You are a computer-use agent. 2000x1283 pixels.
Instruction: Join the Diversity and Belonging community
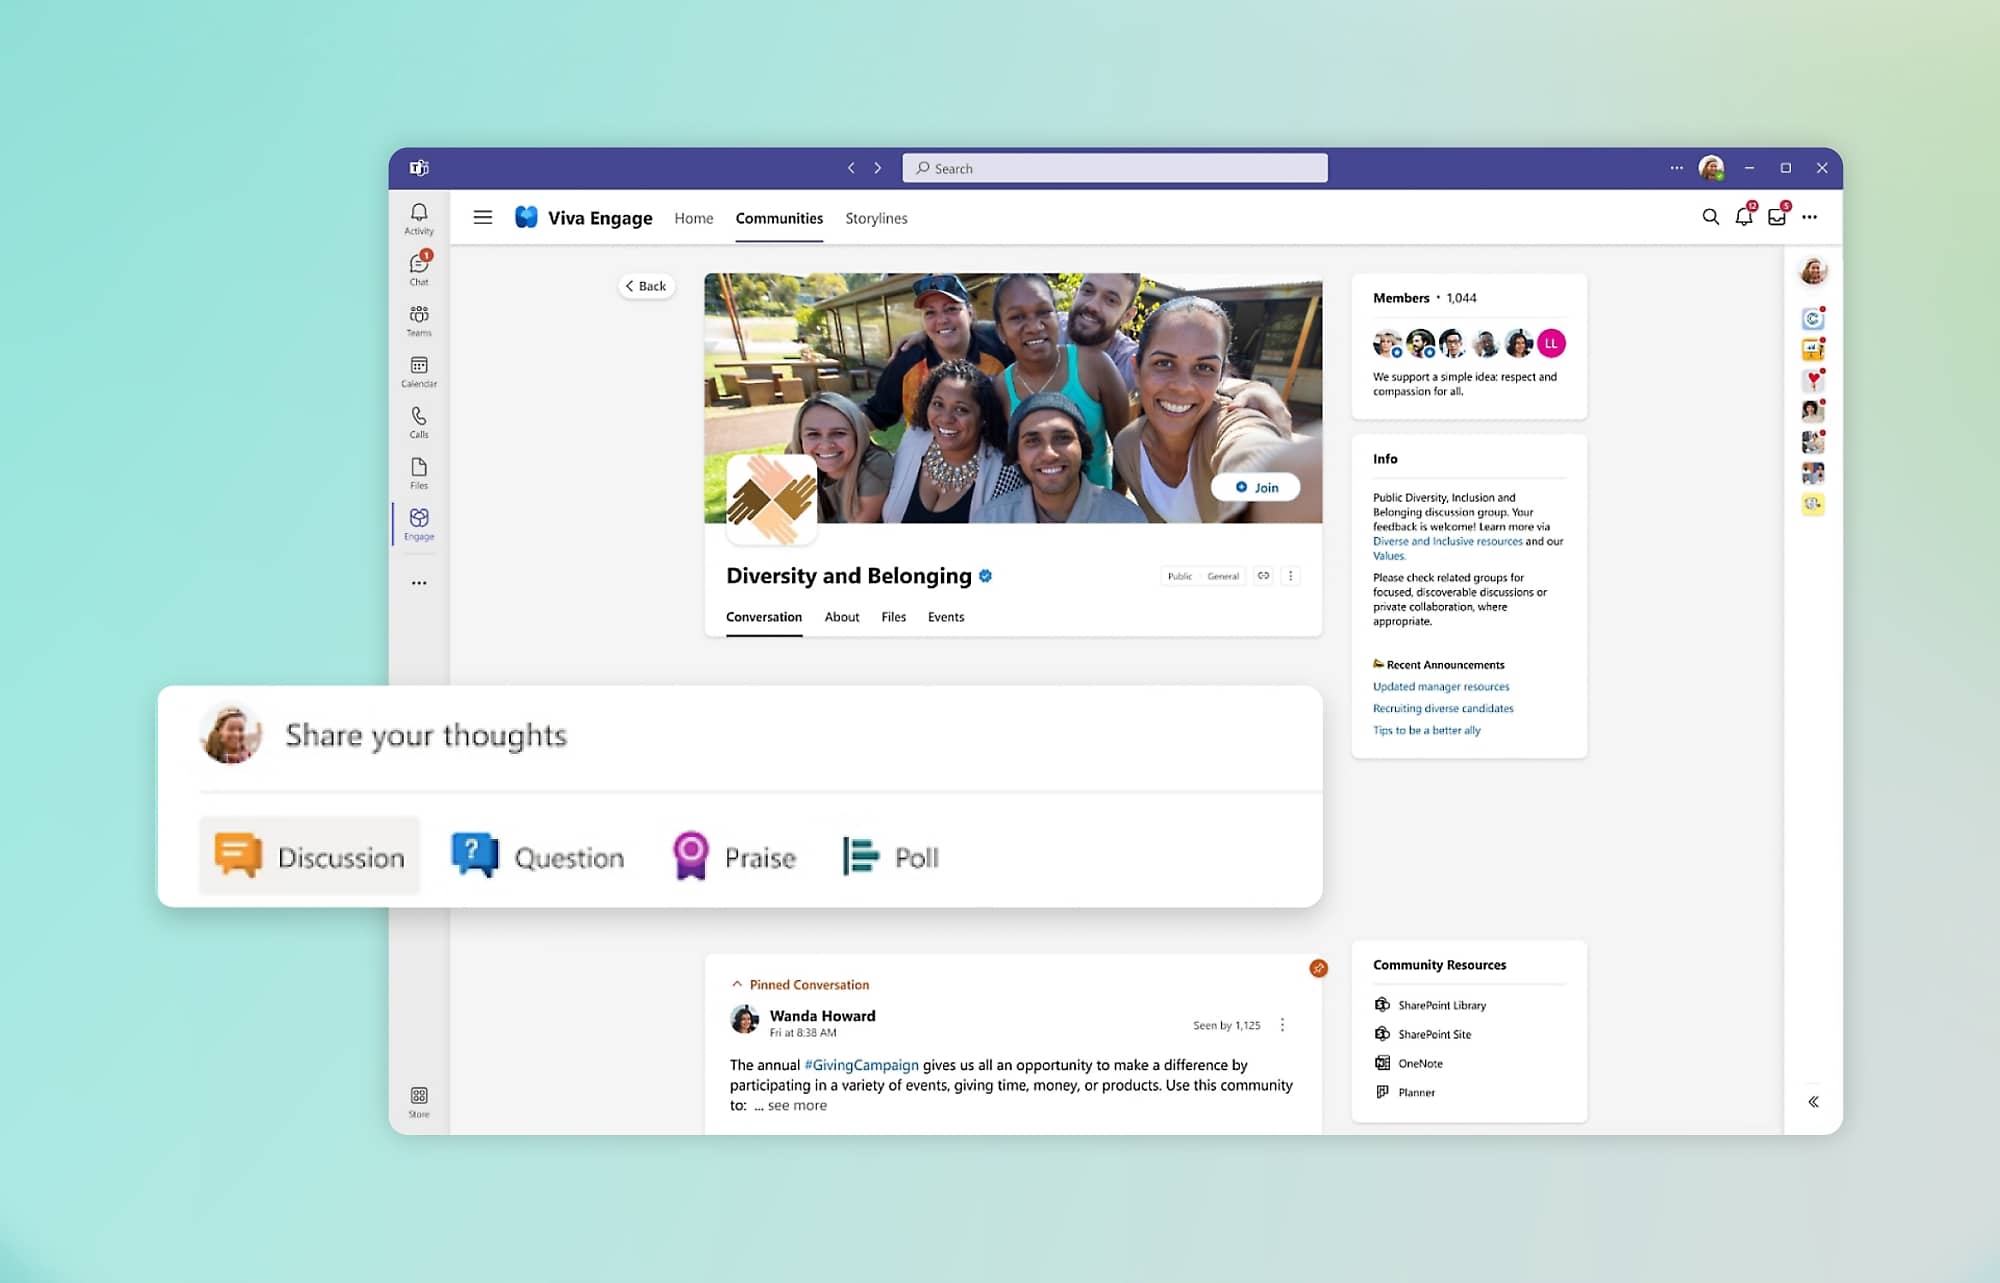(x=1255, y=487)
